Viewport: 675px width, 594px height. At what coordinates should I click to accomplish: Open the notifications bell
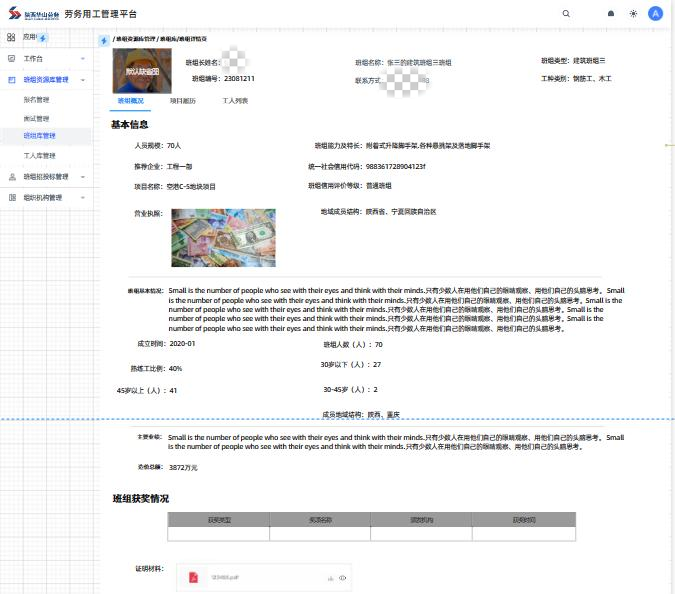[611, 14]
